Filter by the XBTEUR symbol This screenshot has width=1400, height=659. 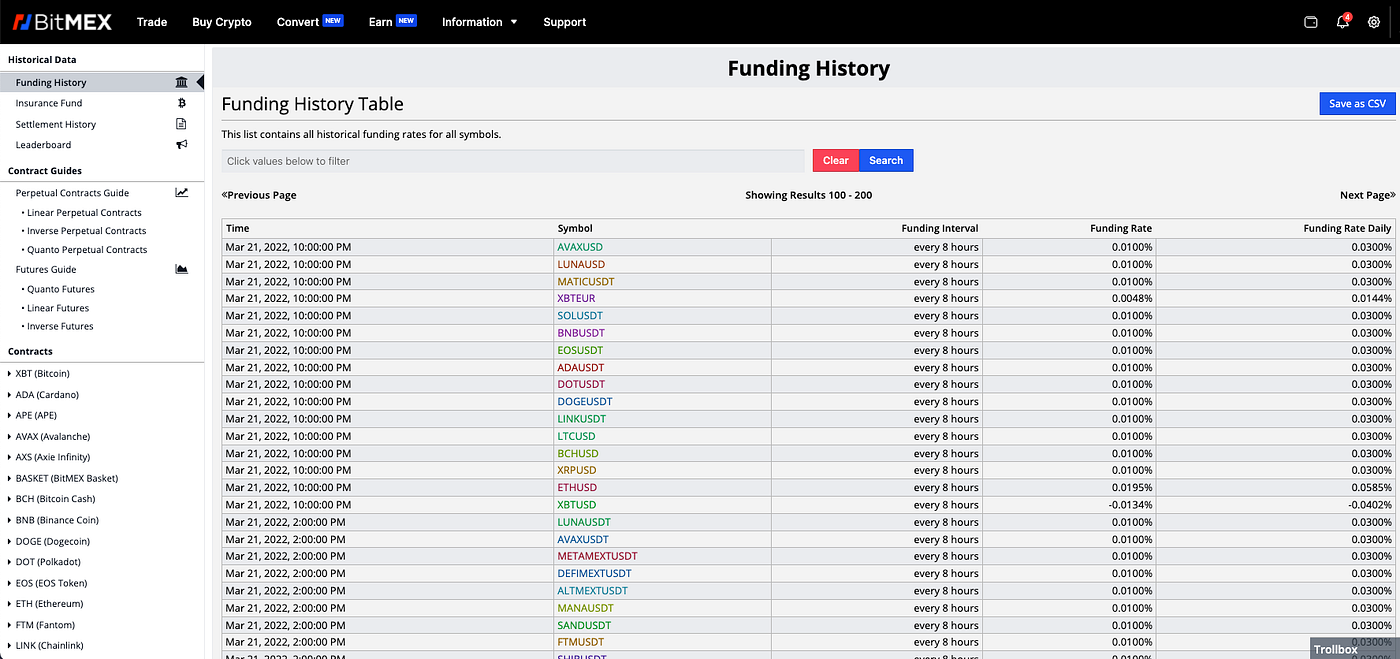pos(577,298)
